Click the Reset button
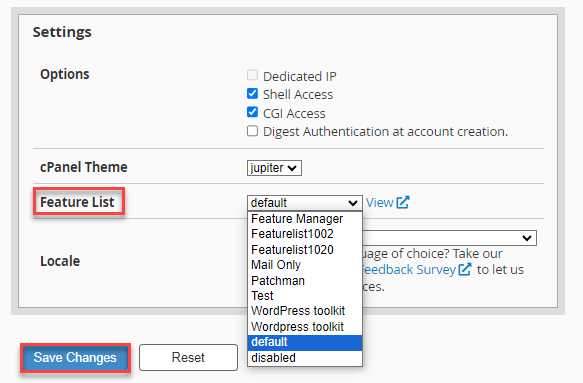This screenshot has width=583, height=383. click(188, 357)
